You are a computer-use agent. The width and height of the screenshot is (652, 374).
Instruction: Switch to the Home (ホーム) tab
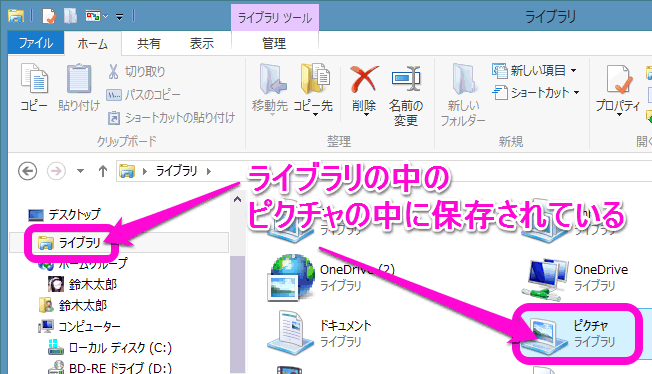[92, 43]
